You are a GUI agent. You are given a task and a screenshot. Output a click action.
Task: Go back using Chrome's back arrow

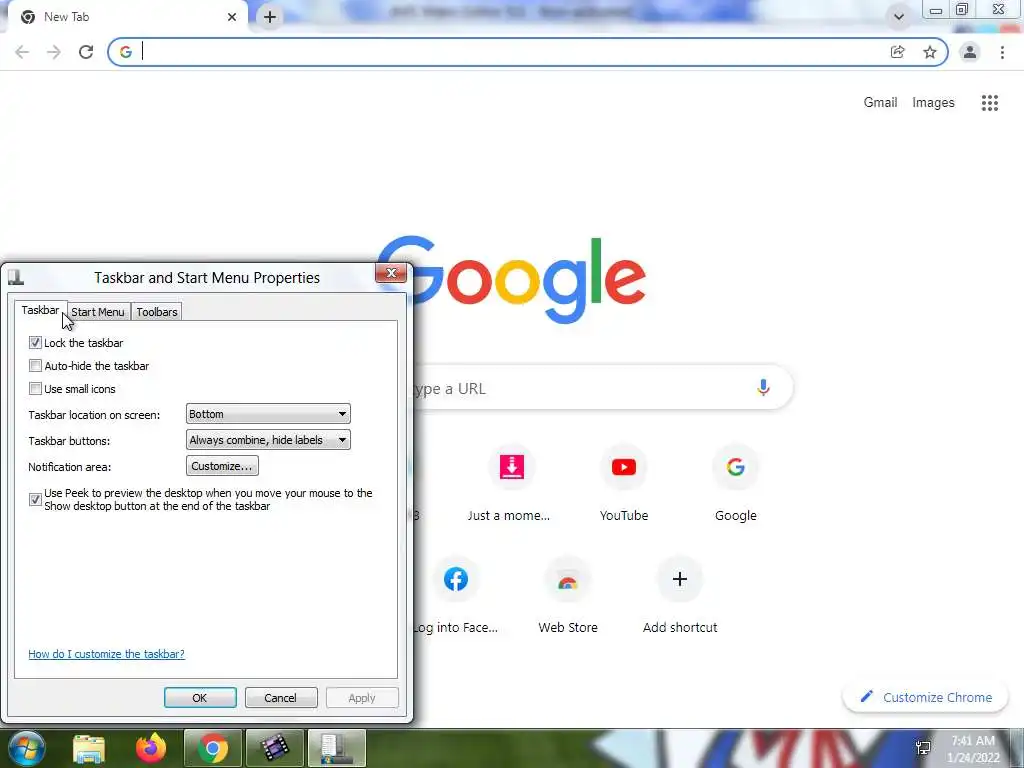coord(22,52)
